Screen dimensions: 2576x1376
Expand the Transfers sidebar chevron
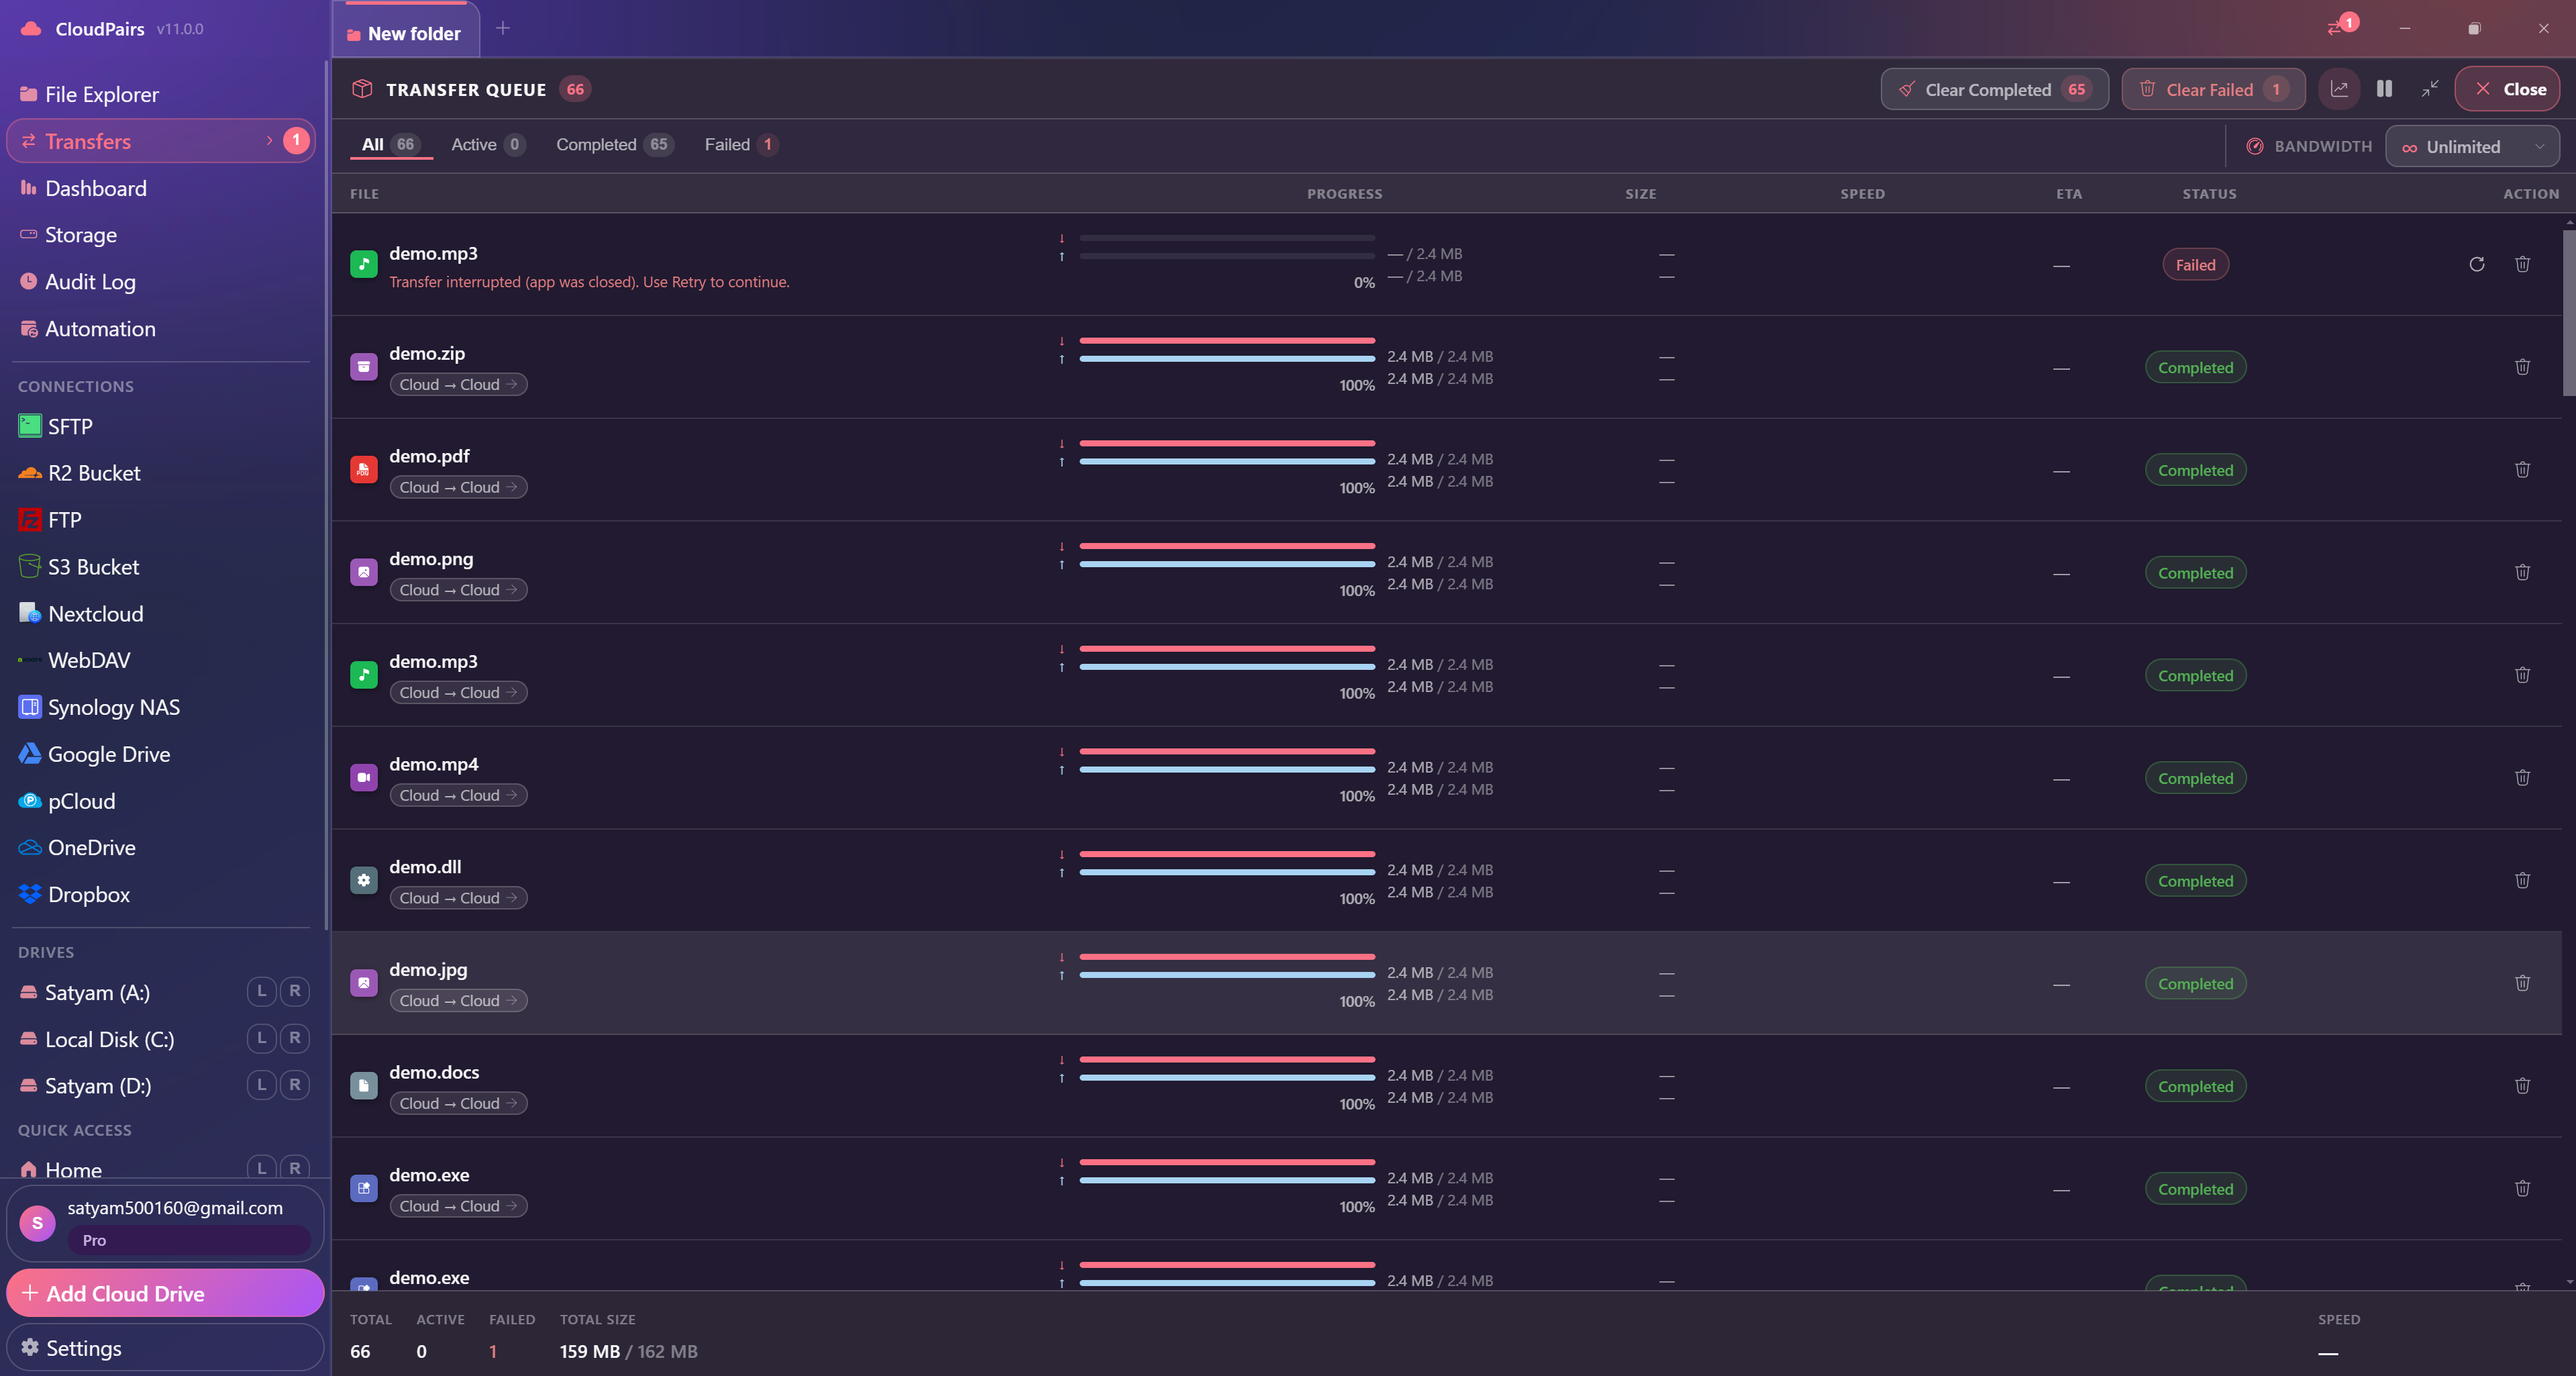pyautogui.click(x=269, y=141)
